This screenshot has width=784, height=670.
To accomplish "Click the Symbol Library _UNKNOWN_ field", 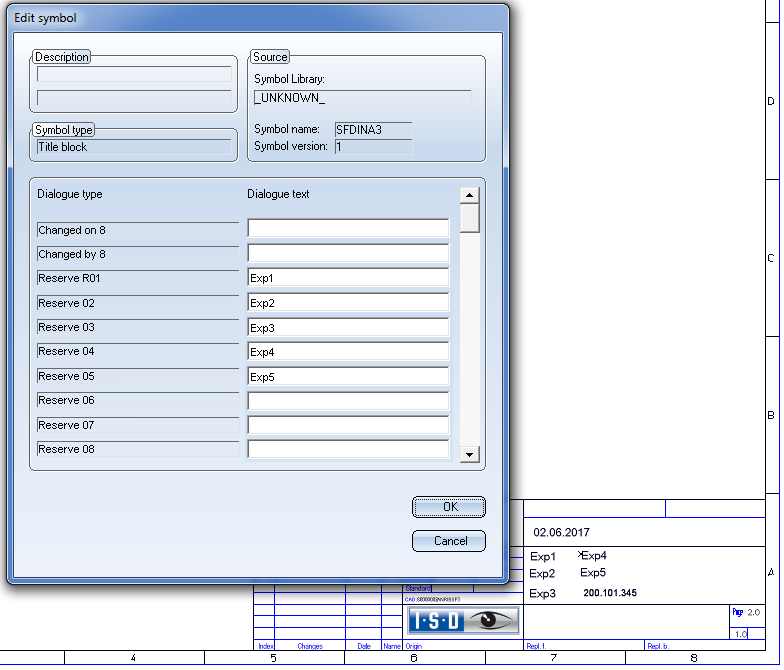I will pyautogui.click(x=362, y=98).
